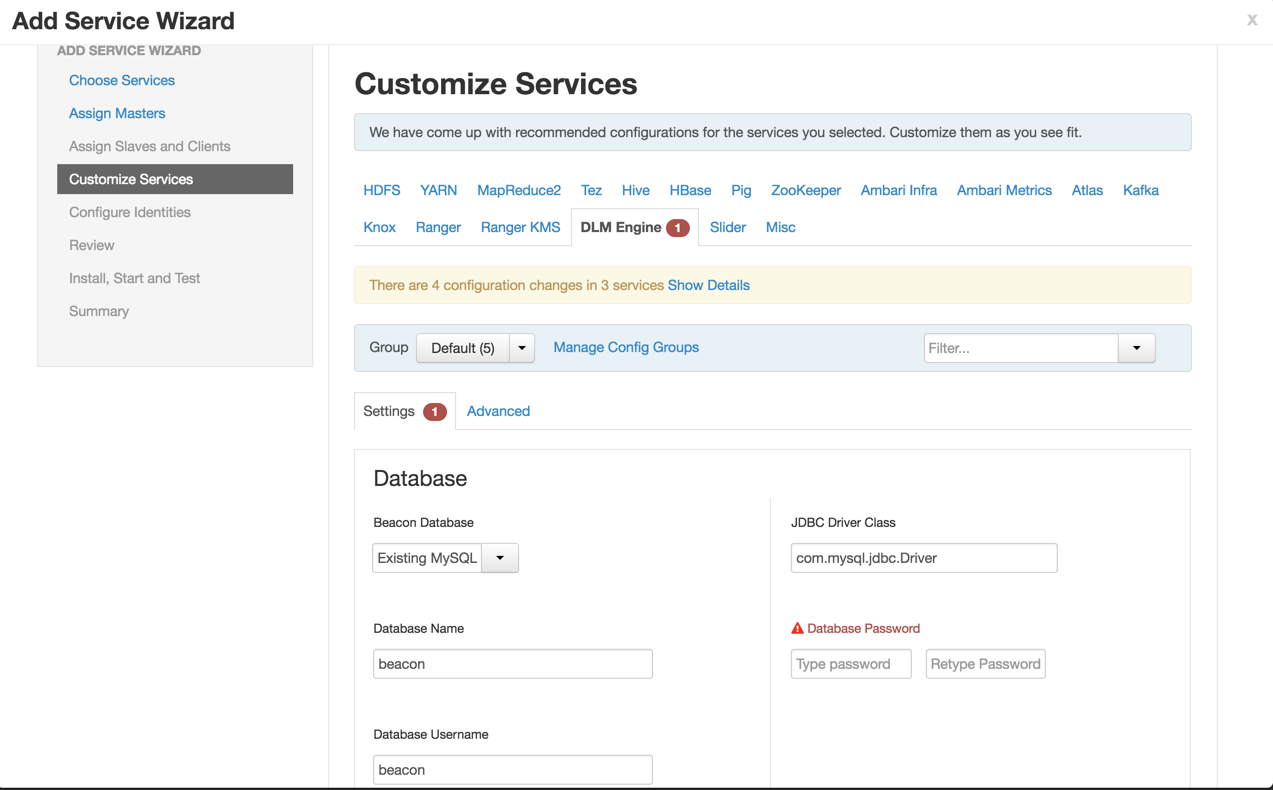
Task: Navigate to Assign Masters step
Action: [x=117, y=113]
